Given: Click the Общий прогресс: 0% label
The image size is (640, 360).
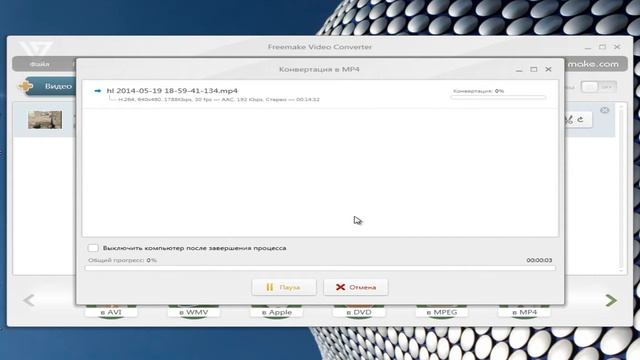Looking at the screenshot, I should coord(122,260).
